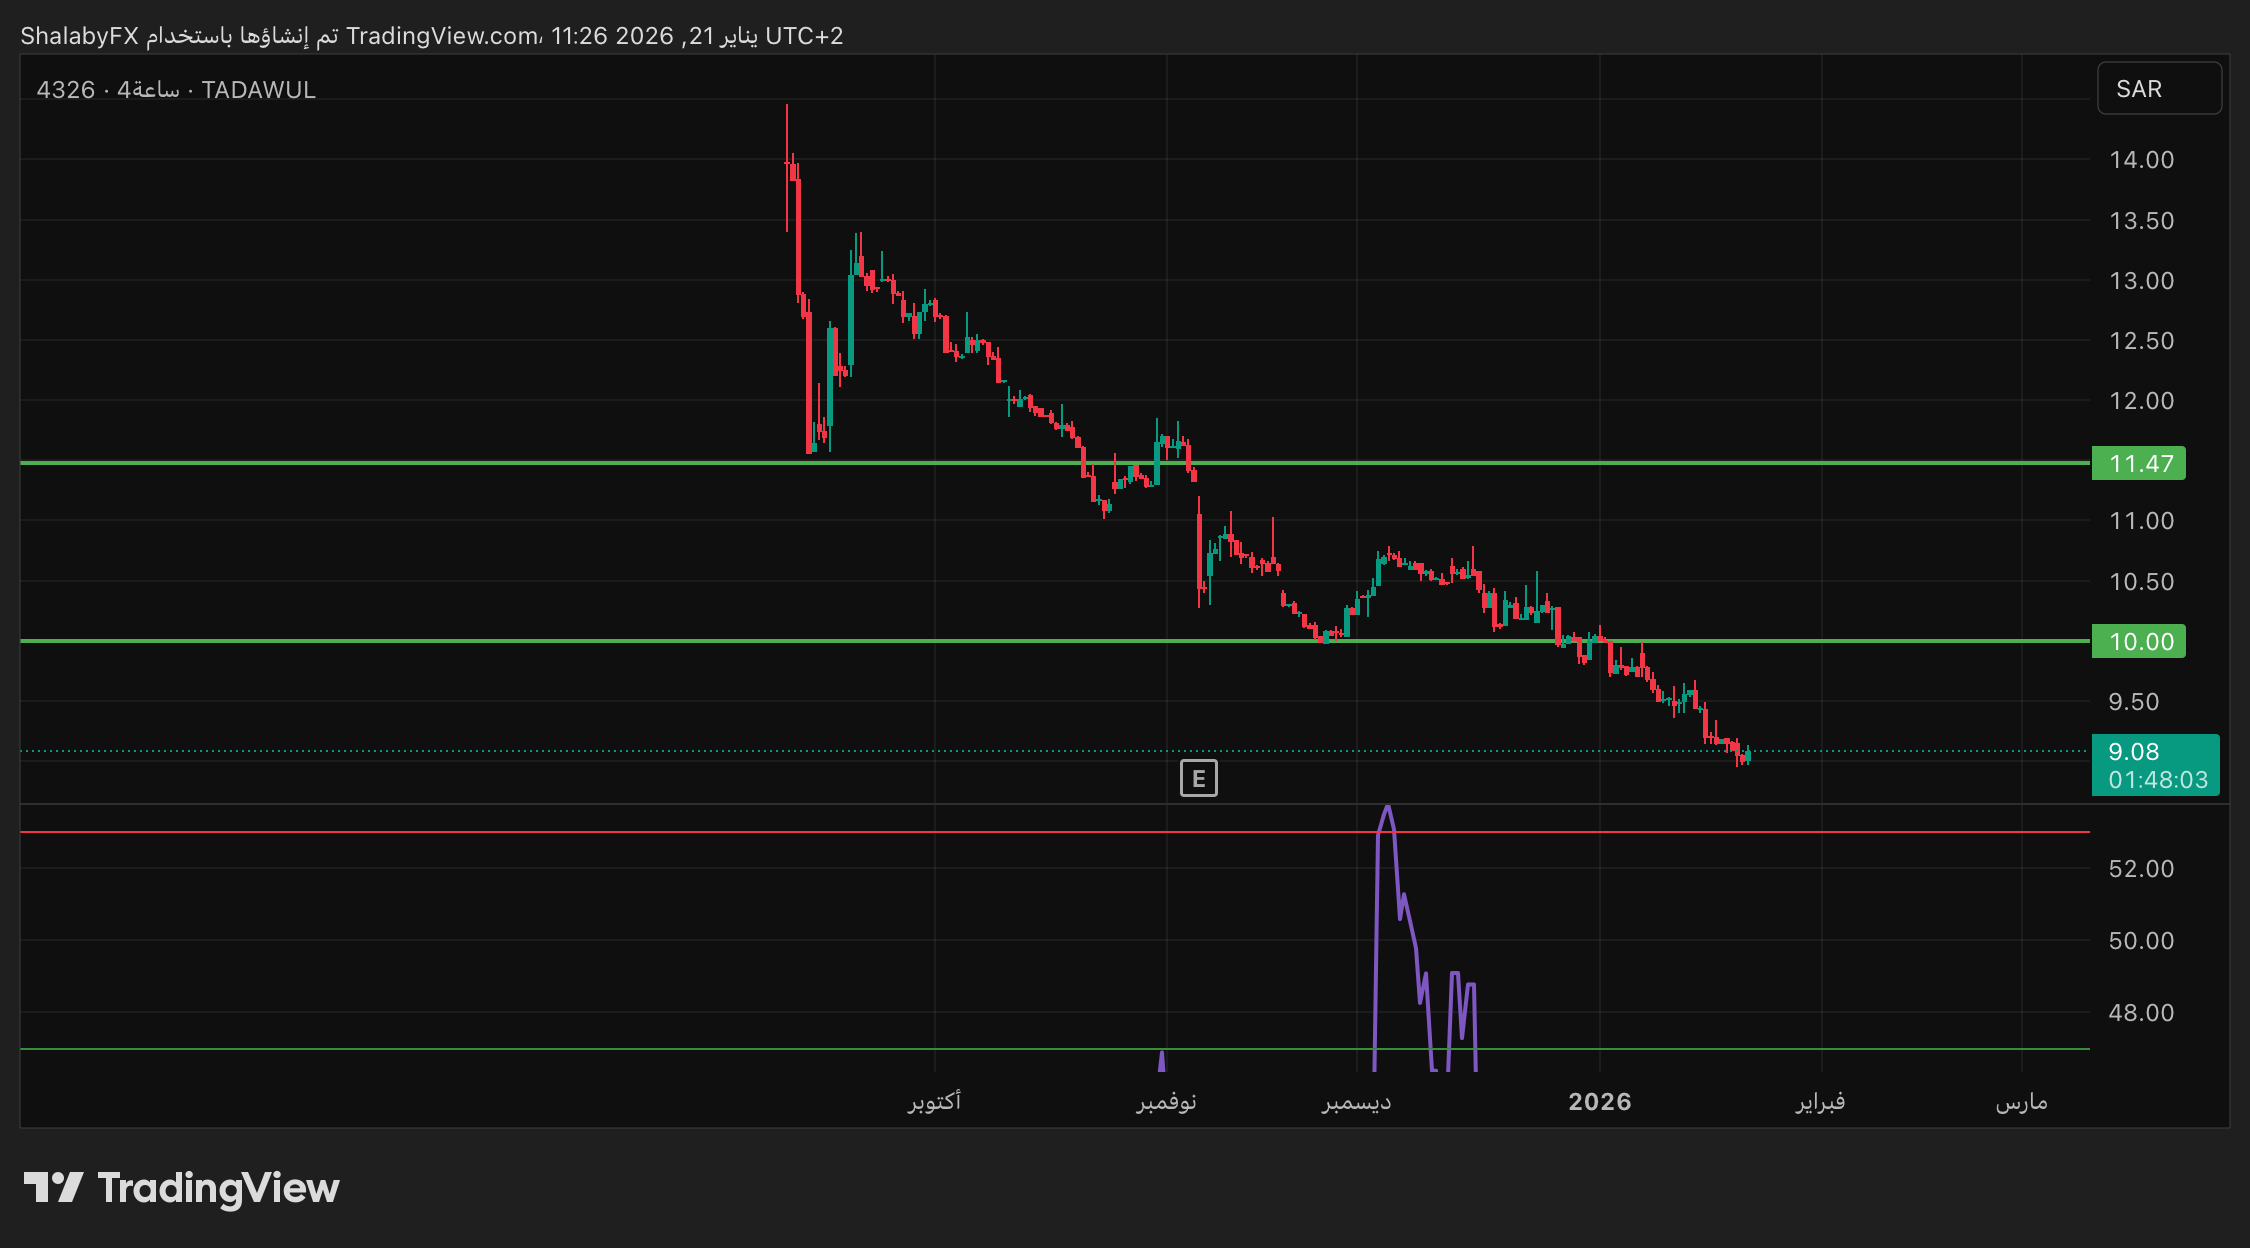Click the ShalabyFX author name
Viewport: 2250px width, 1248px height.
coord(79,36)
